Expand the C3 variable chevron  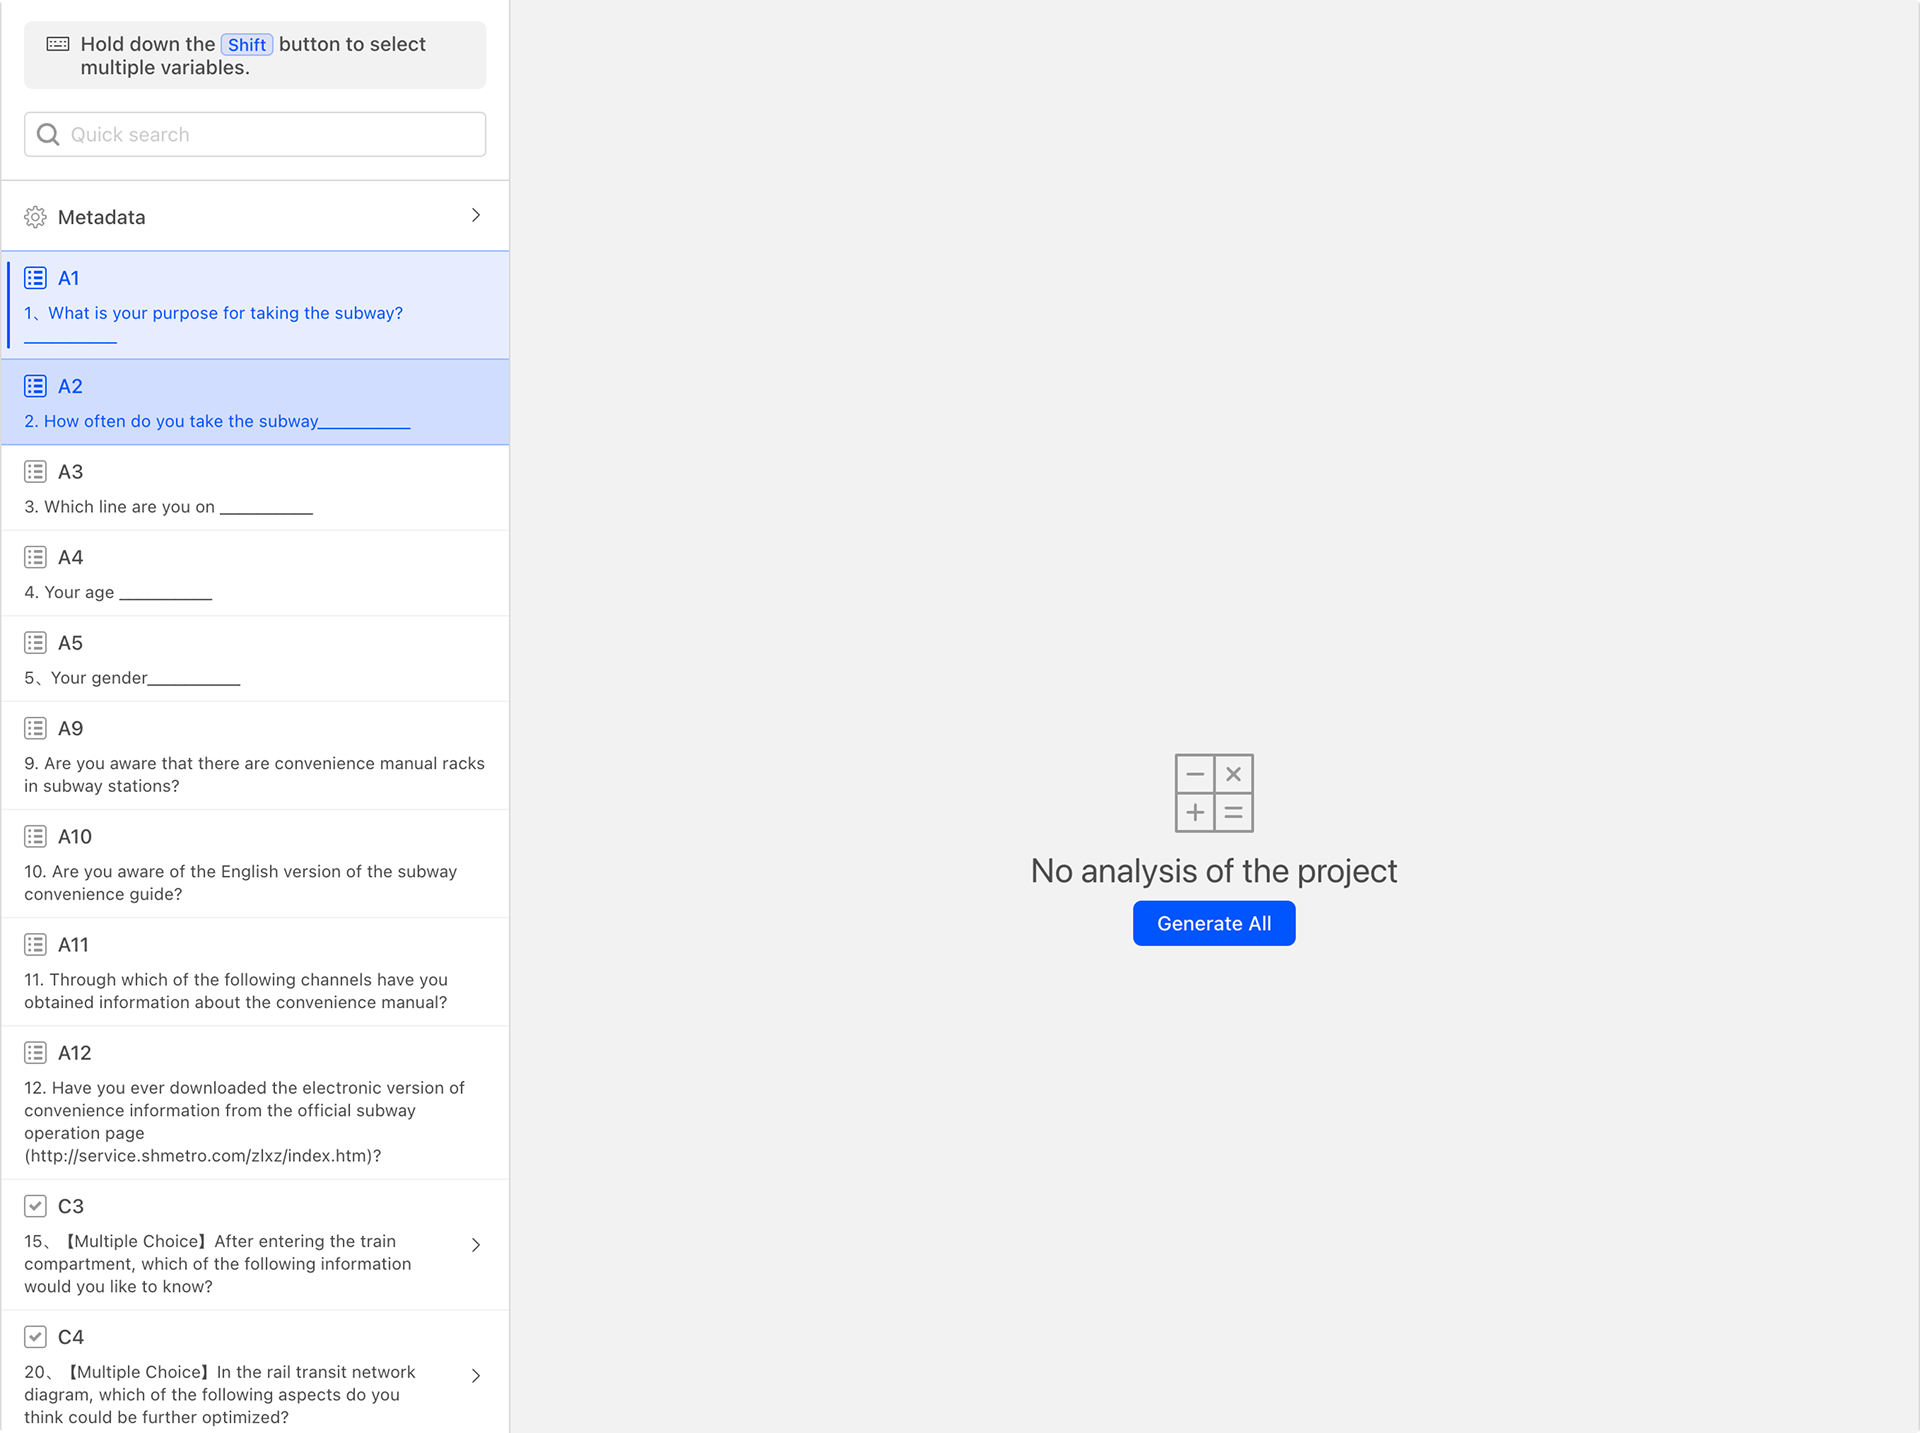(x=476, y=1245)
